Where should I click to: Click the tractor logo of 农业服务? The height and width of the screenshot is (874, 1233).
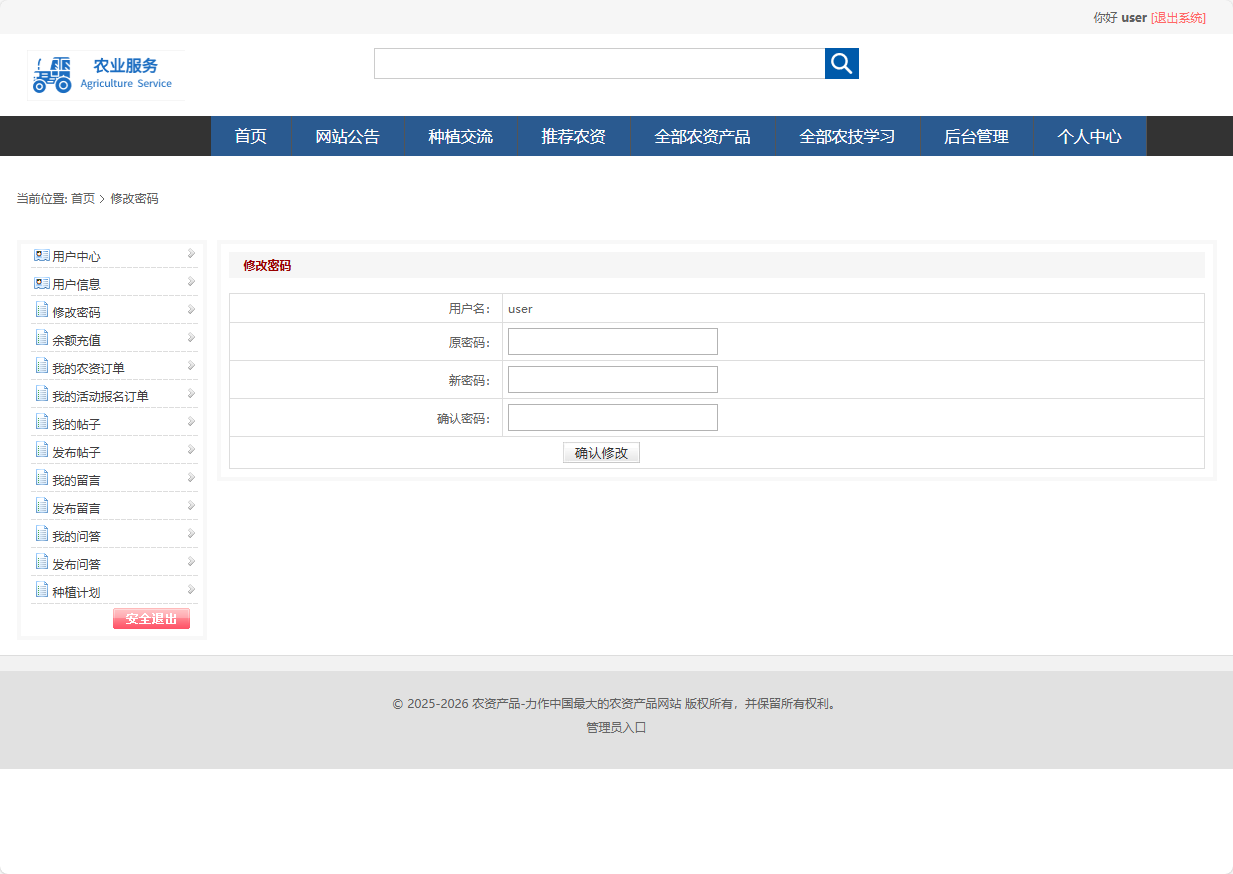(x=52, y=74)
